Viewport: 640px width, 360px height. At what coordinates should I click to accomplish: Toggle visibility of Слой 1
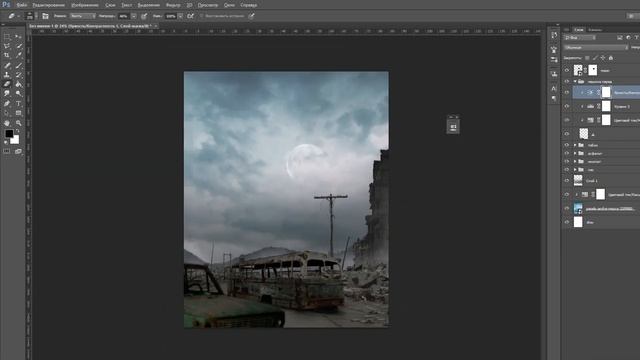pyautogui.click(x=567, y=180)
